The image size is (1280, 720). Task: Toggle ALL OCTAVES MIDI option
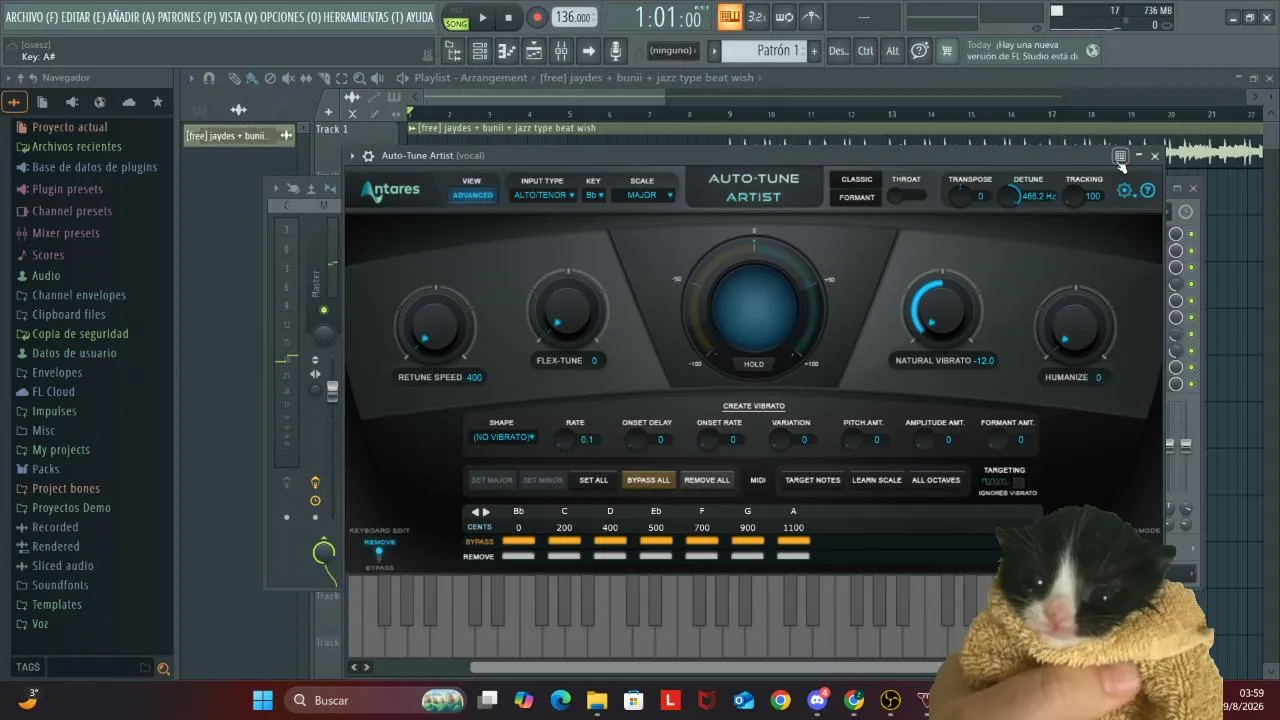pos(936,480)
